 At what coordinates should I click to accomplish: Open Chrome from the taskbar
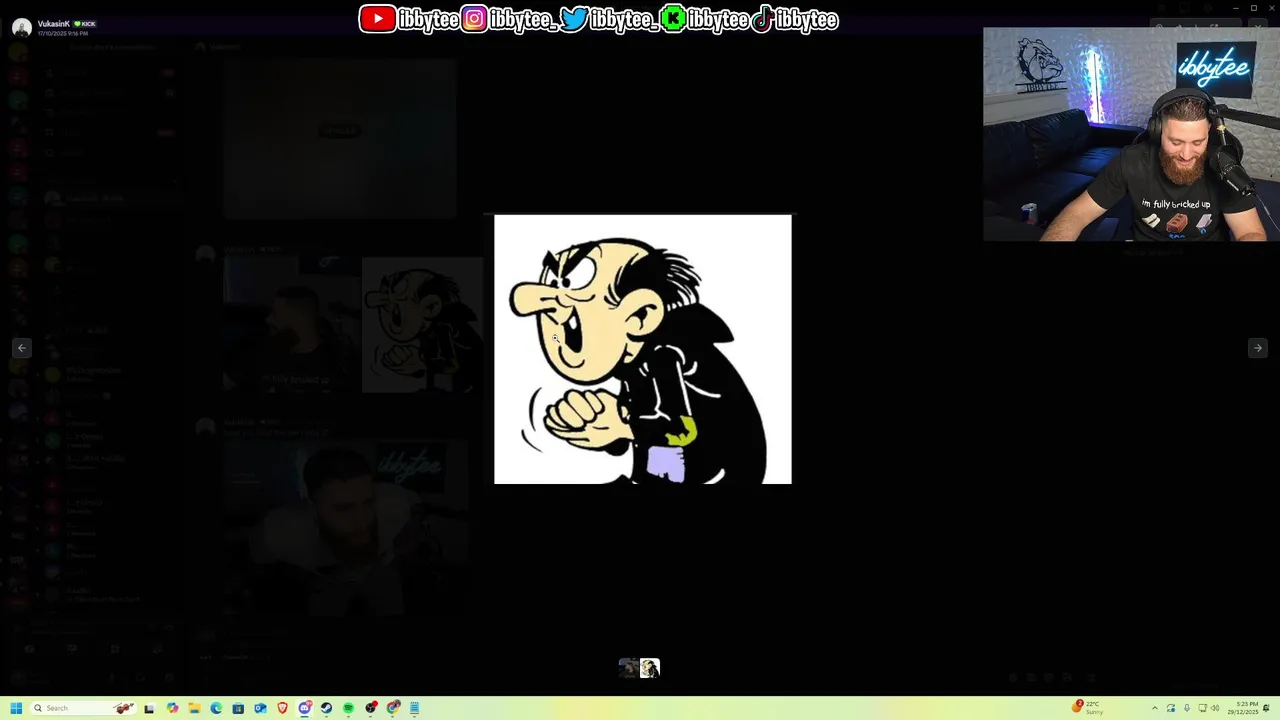[x=393, y=708]
